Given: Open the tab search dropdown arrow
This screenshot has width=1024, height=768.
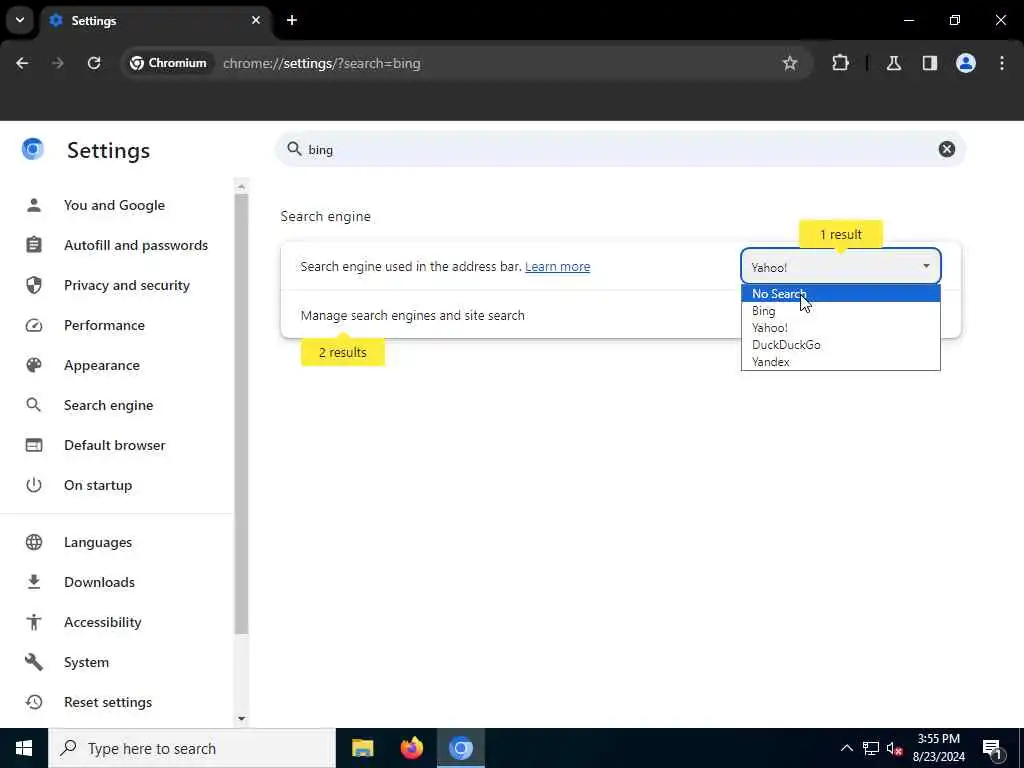Looking at the screenshot, I should [20, 20].
